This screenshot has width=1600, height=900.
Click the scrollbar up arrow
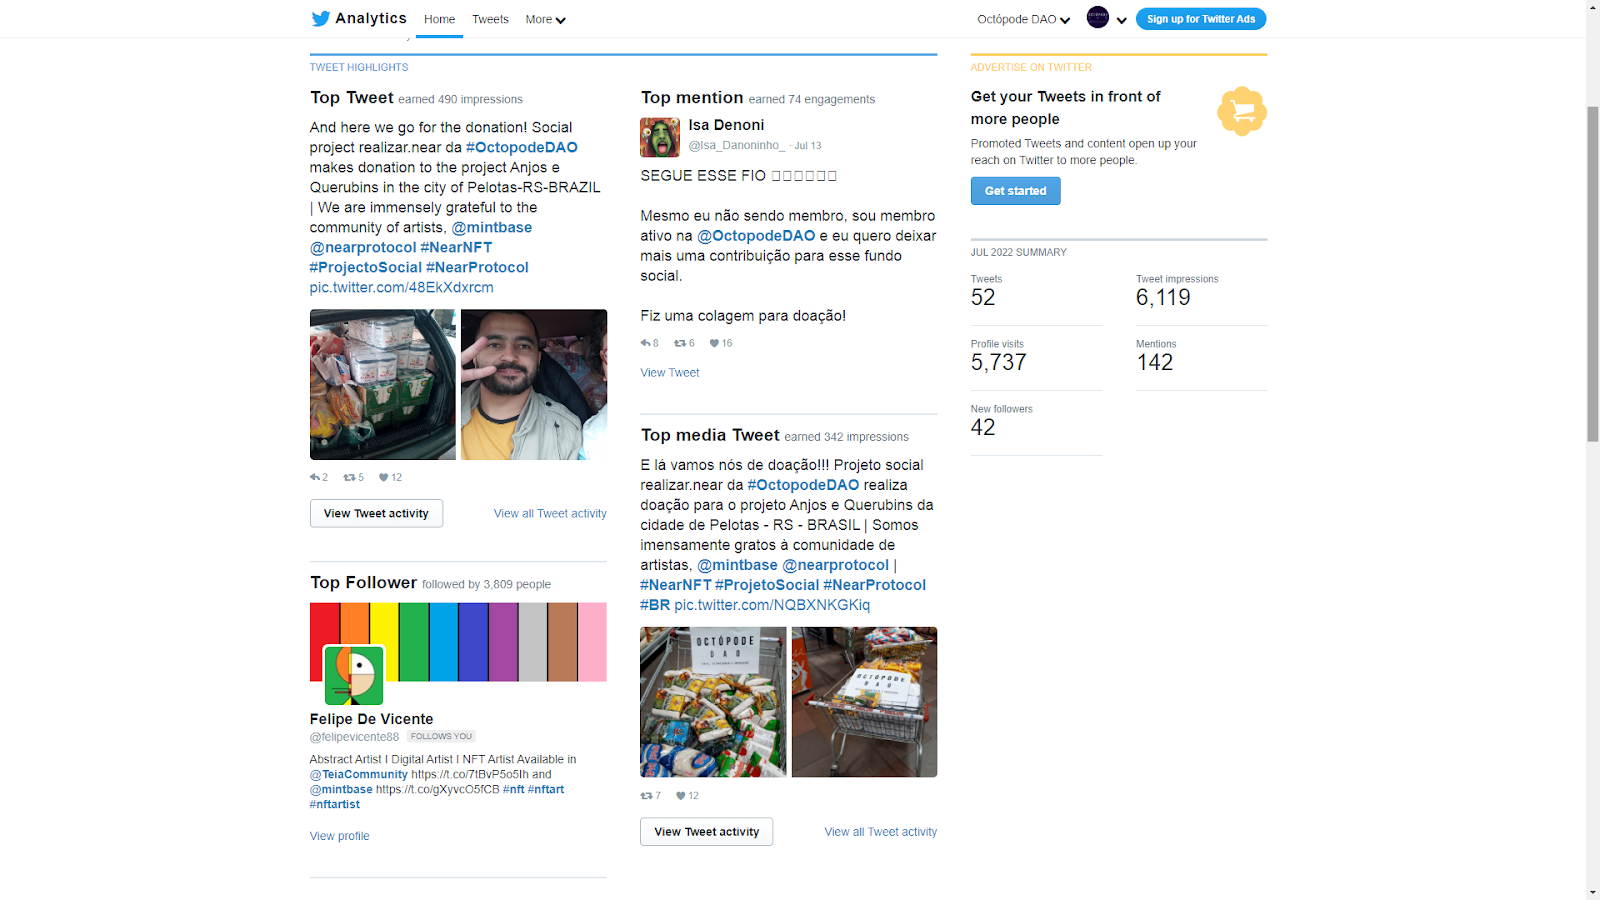pyautogui.click(x=1593, y=7)
